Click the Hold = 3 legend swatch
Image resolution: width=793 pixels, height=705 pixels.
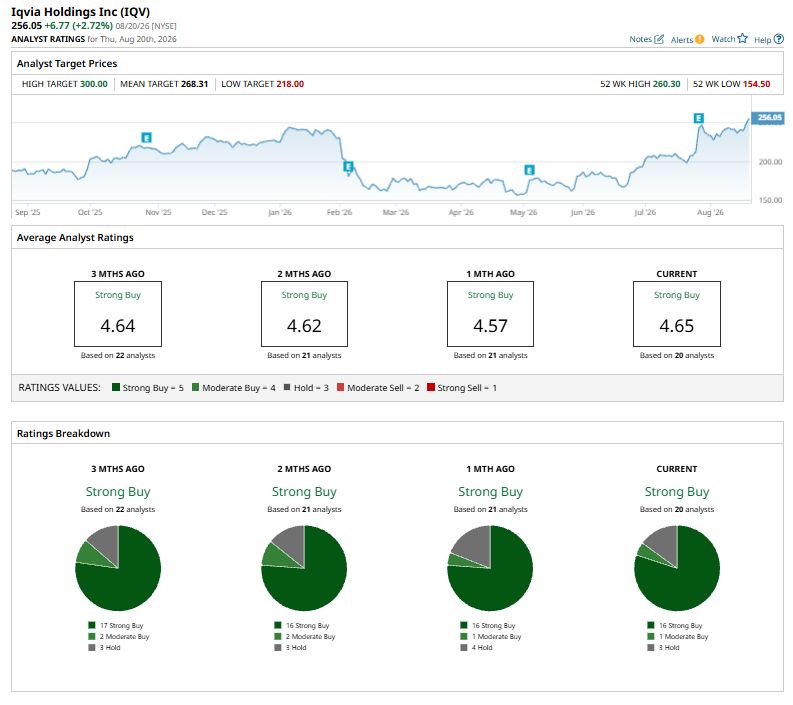tap(287, 387)
